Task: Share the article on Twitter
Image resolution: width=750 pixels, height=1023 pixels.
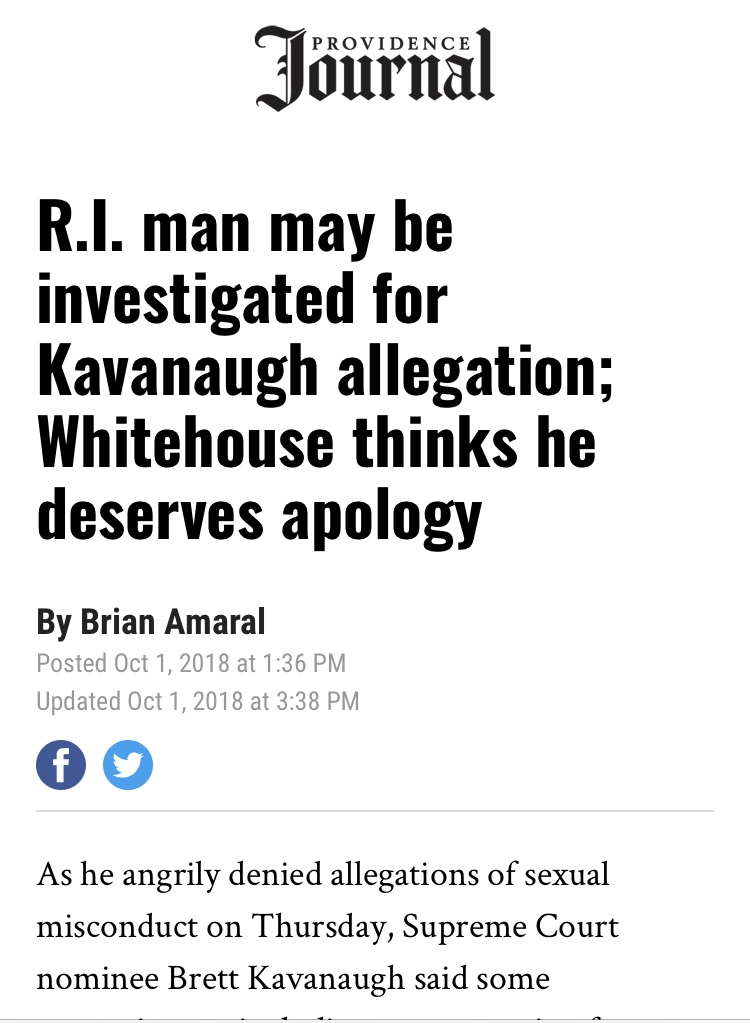Action: (128, 766)
